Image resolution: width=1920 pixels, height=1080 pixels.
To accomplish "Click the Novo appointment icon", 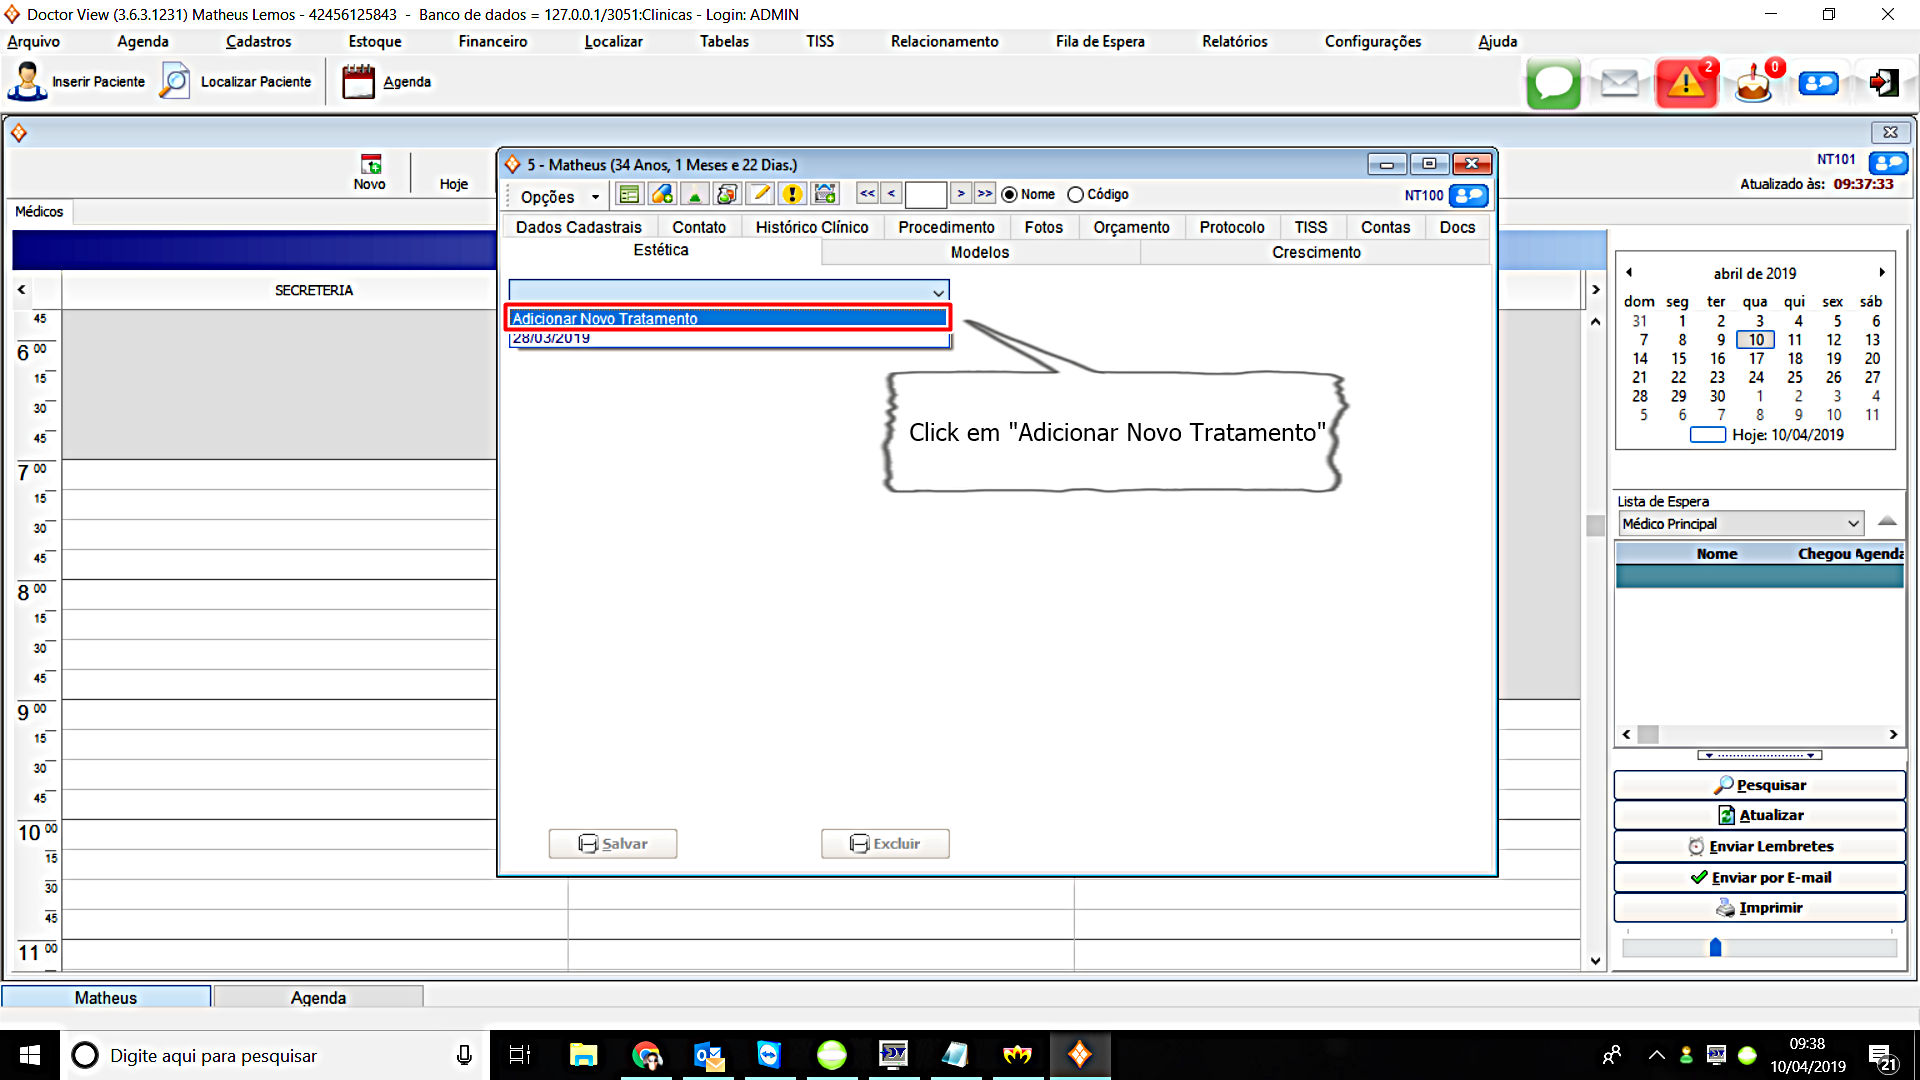I will [x=370, y=166].
